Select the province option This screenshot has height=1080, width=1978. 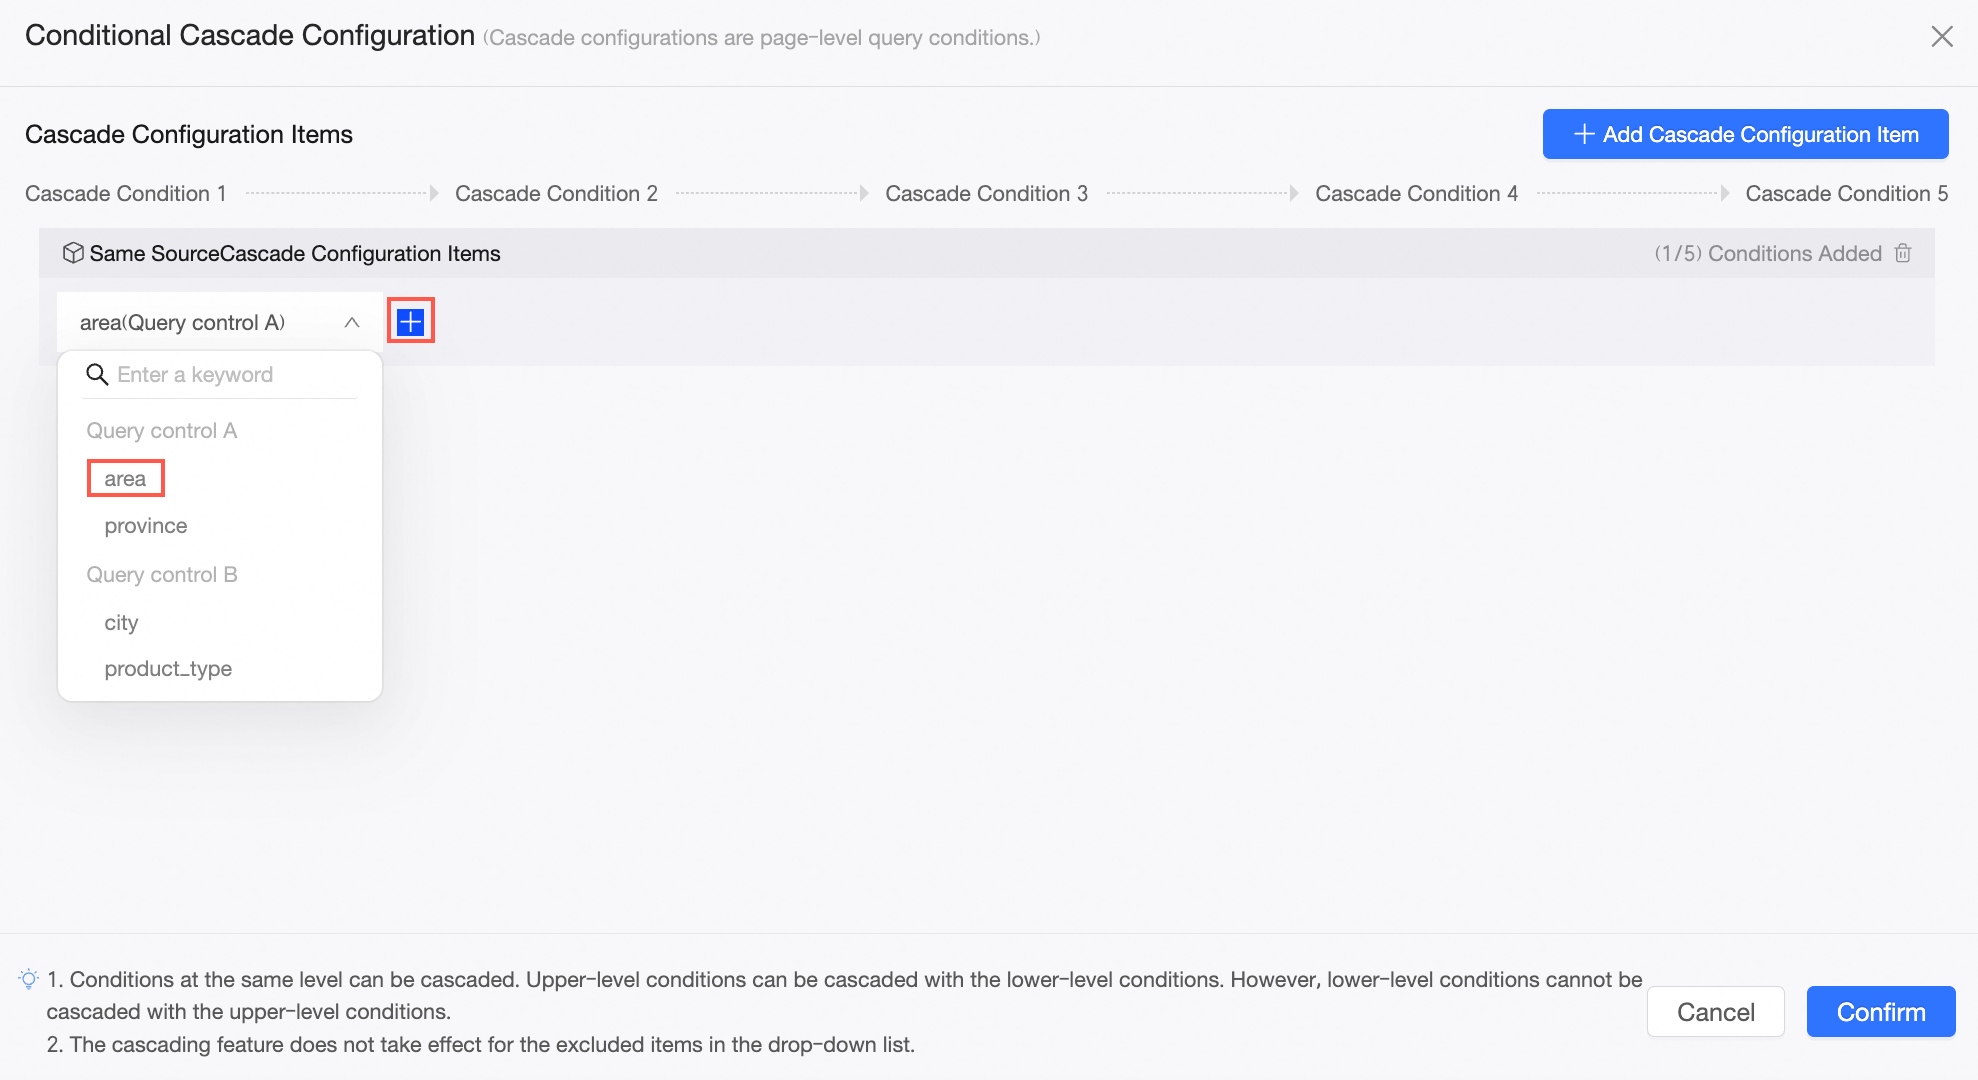pyautogui.click(x=146, y=526)
